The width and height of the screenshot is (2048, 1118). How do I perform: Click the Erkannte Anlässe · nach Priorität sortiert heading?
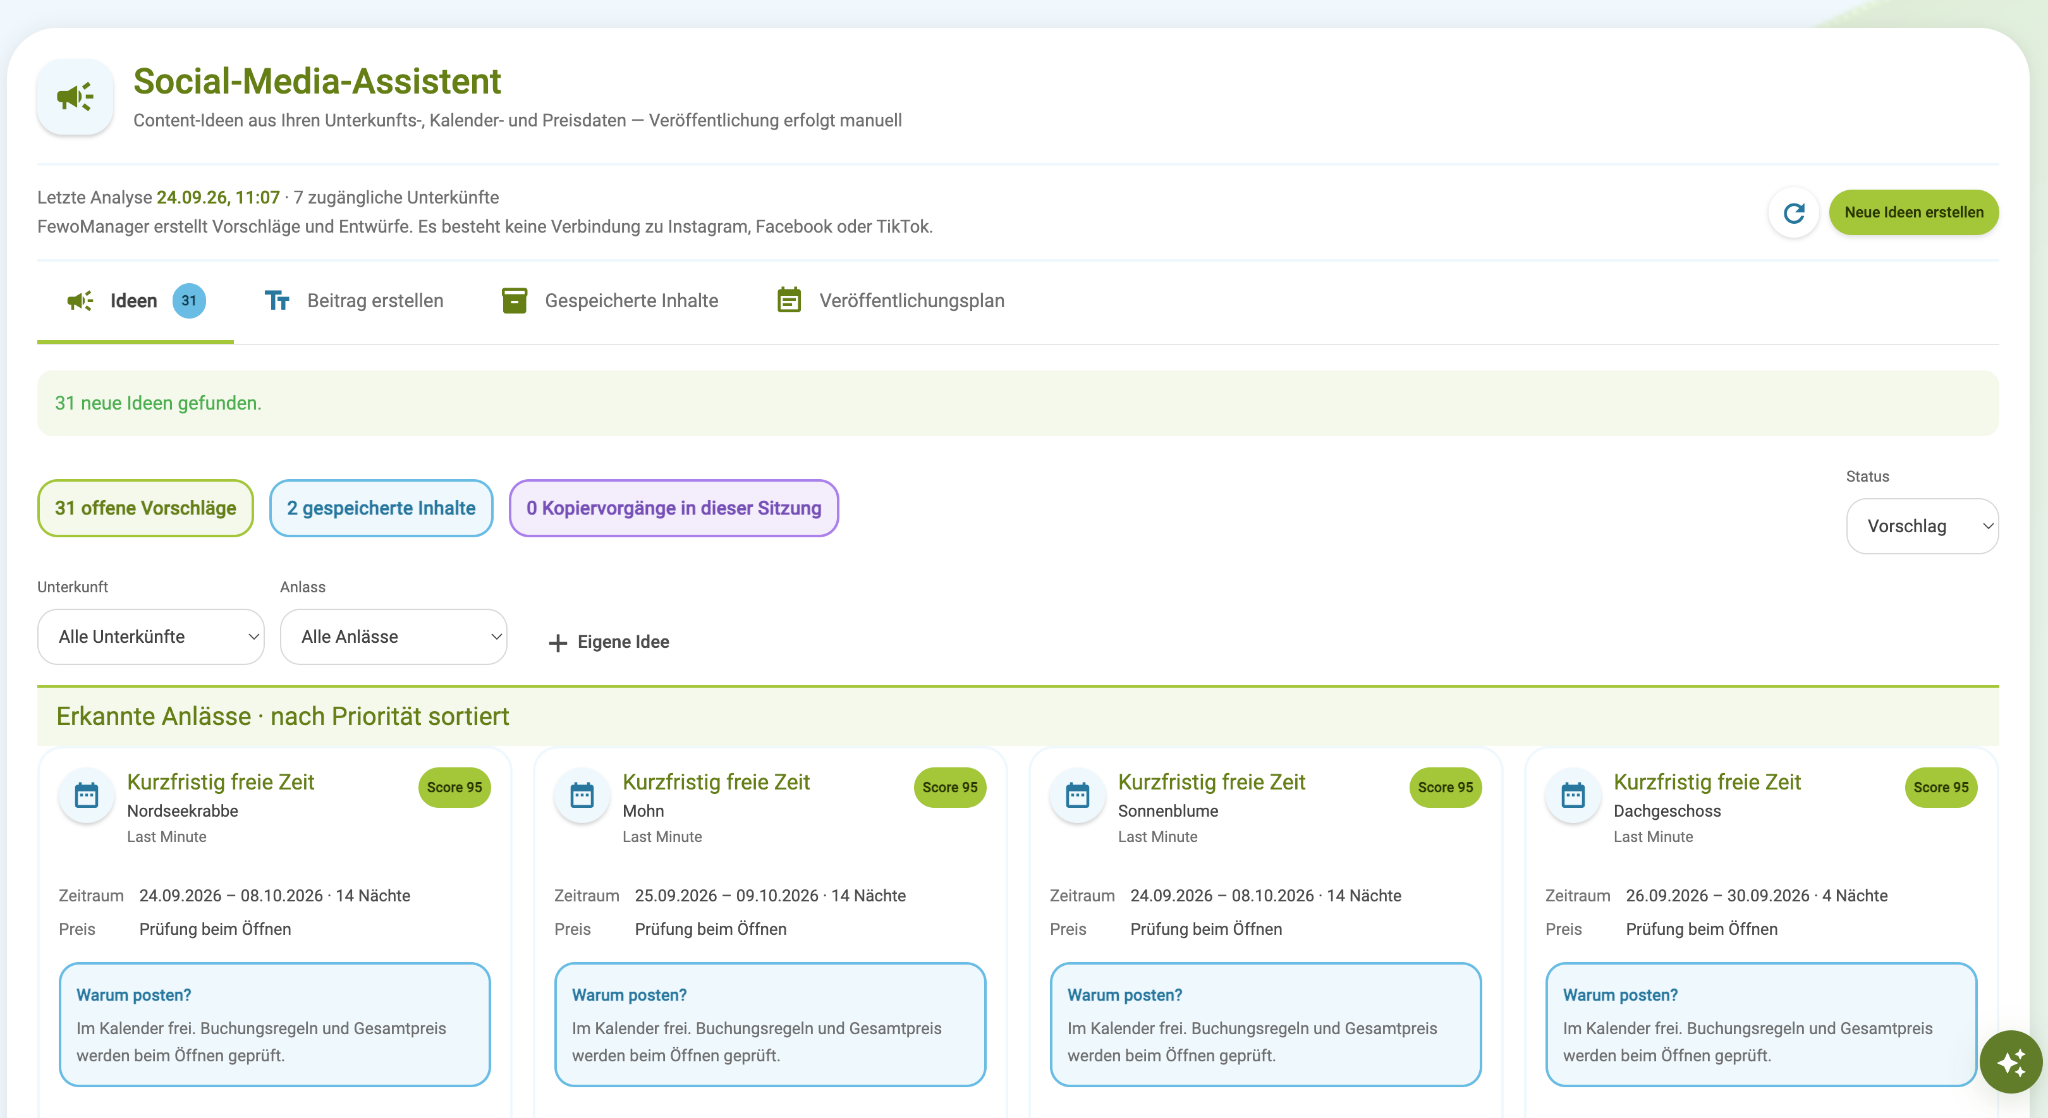(x=283, y=716)
